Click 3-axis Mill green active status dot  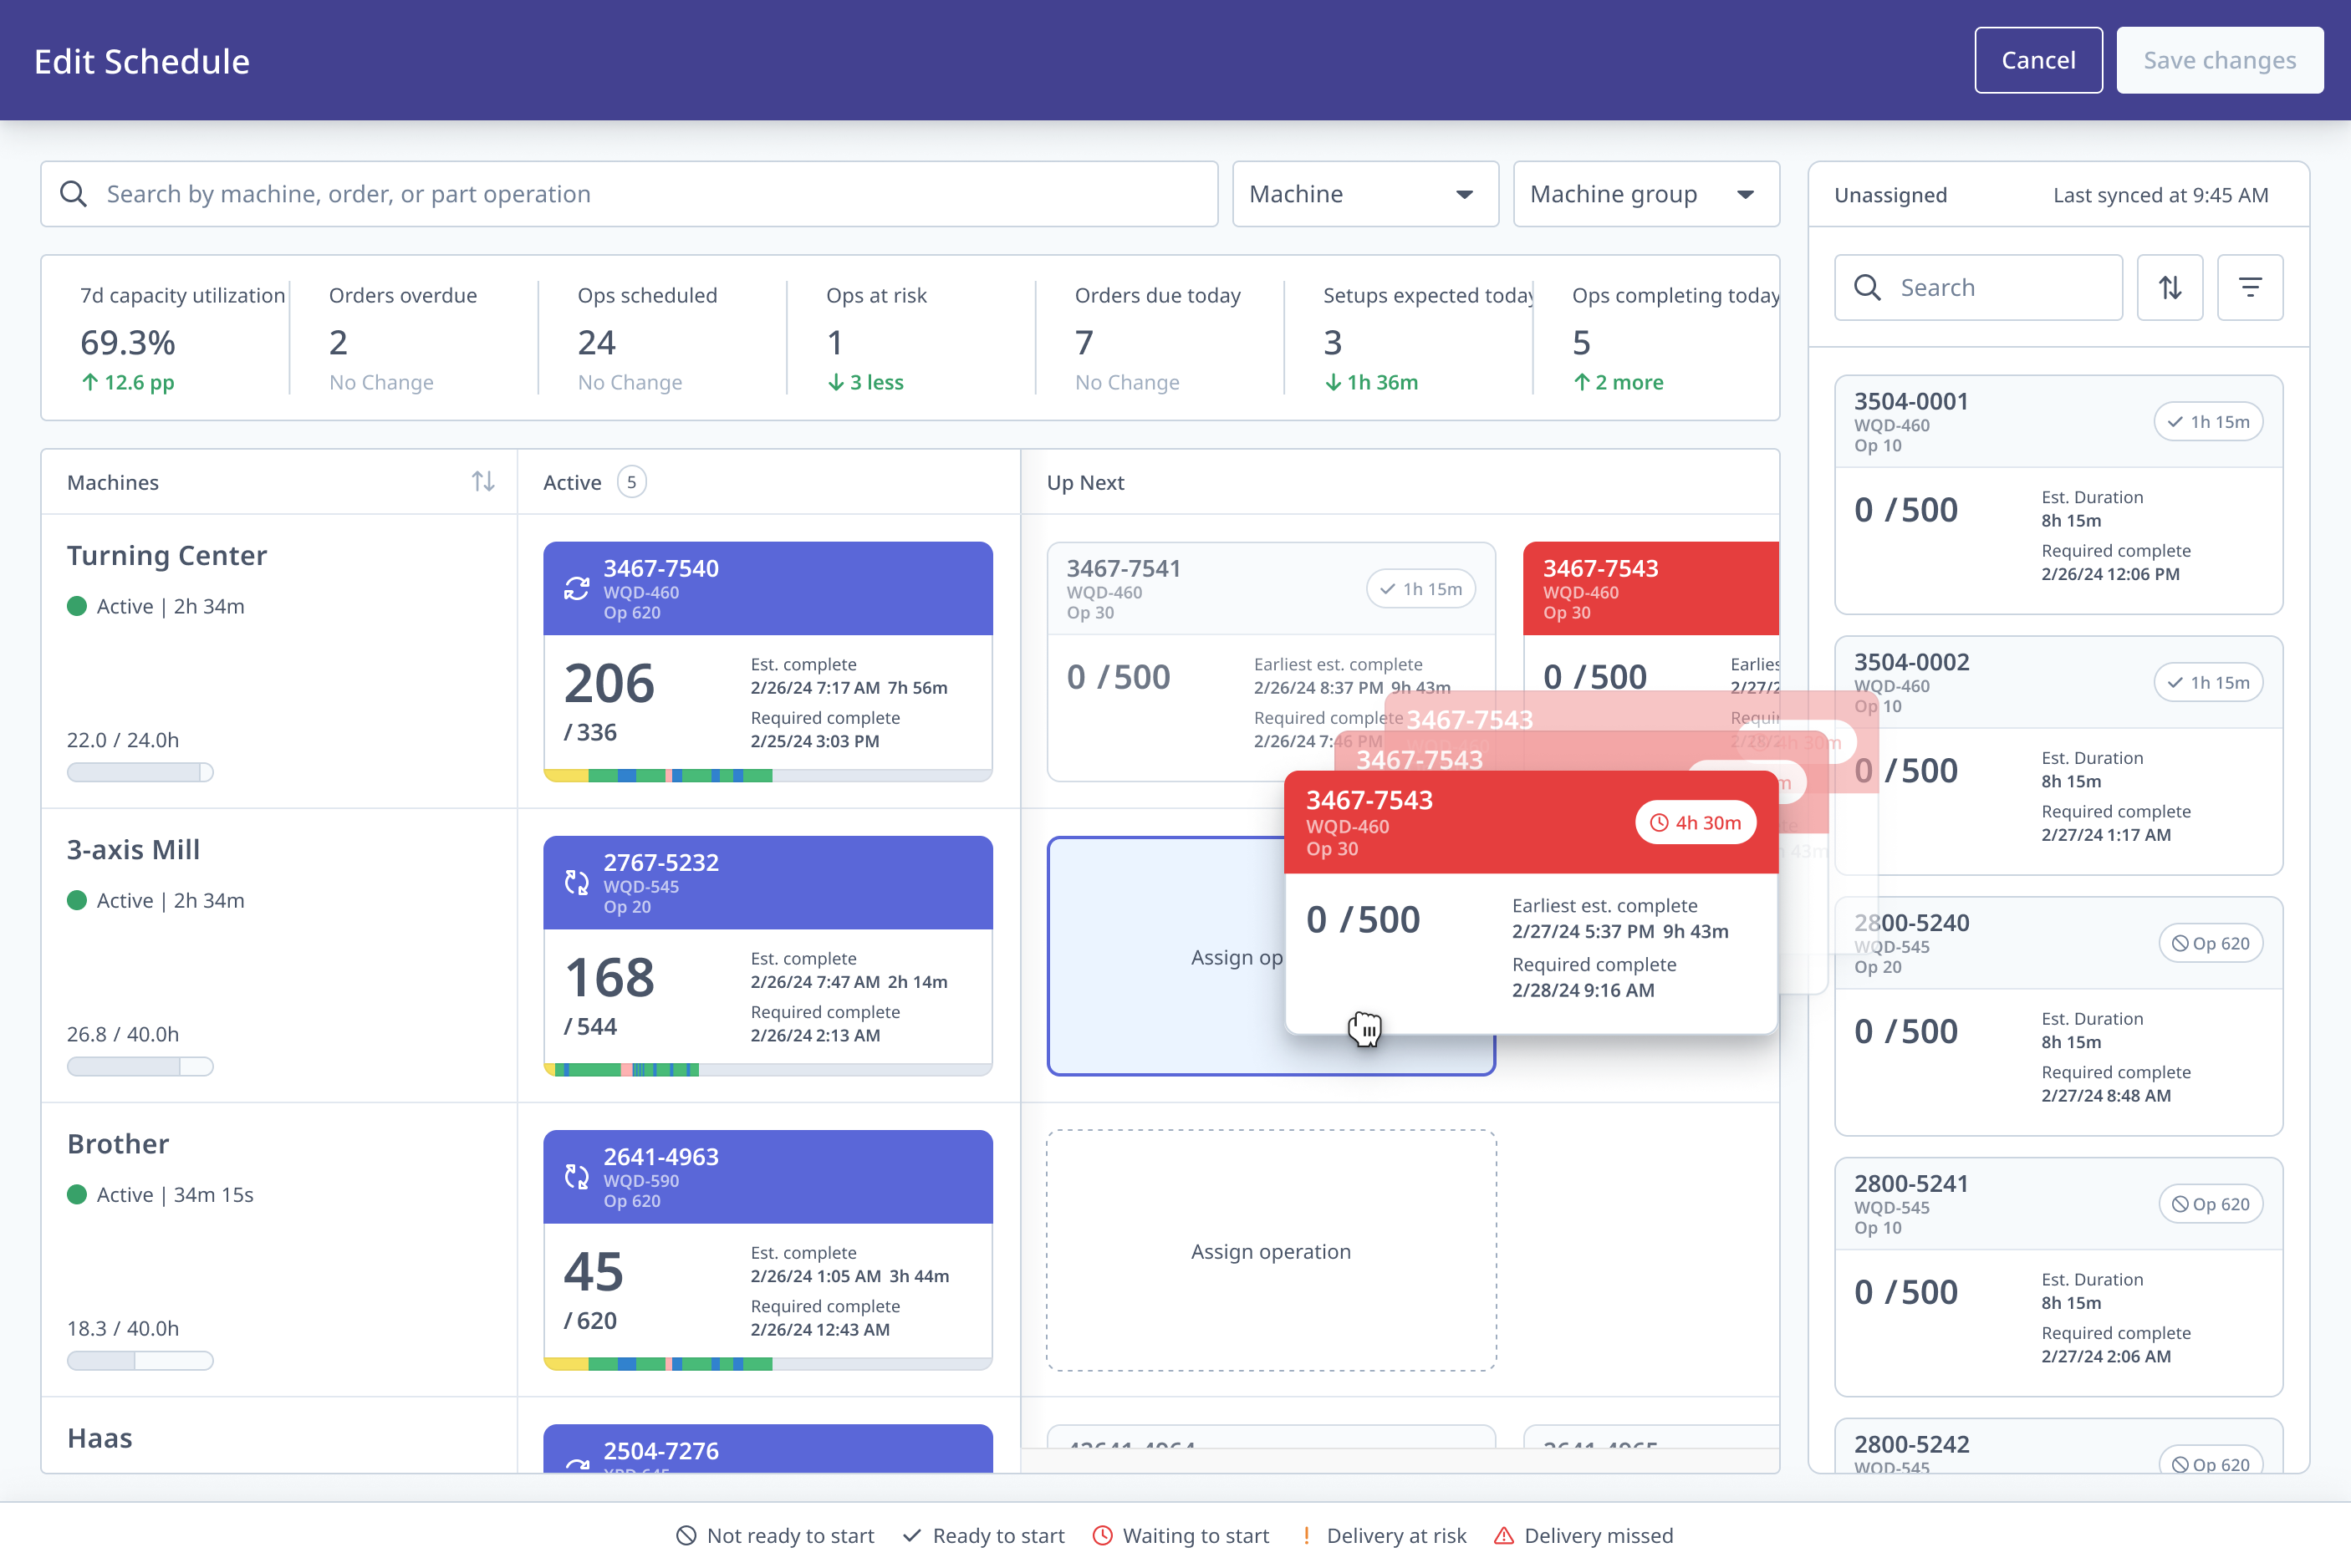(x=77, y=900)
